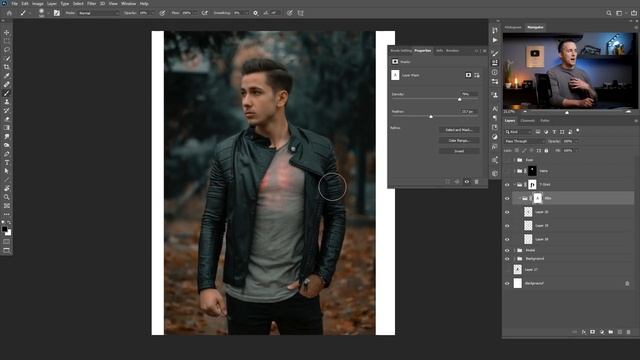Open the layer Kind filter dropdown
This screenshot has height=360, width=640.
(518, 132)
